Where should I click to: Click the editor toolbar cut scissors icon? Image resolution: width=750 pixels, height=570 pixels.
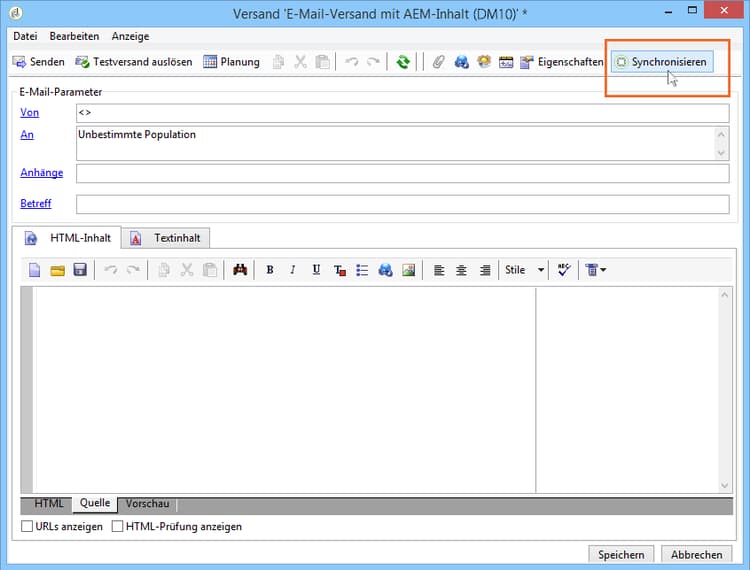point(187,270)
